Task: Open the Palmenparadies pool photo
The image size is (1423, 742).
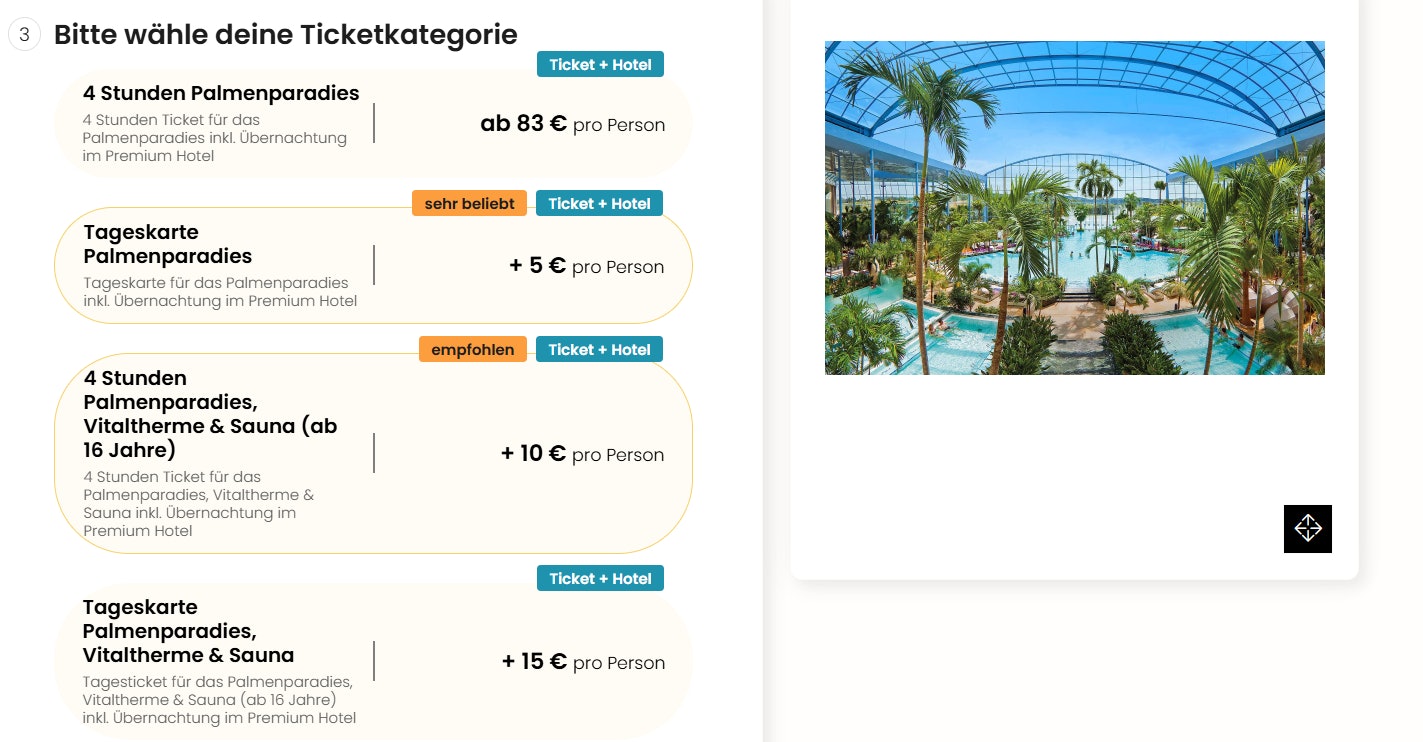Action: (x=1074, y=208)
